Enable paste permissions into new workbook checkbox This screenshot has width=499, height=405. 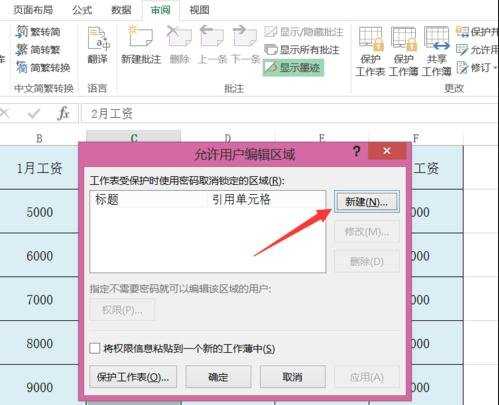[x=95, y=349]
